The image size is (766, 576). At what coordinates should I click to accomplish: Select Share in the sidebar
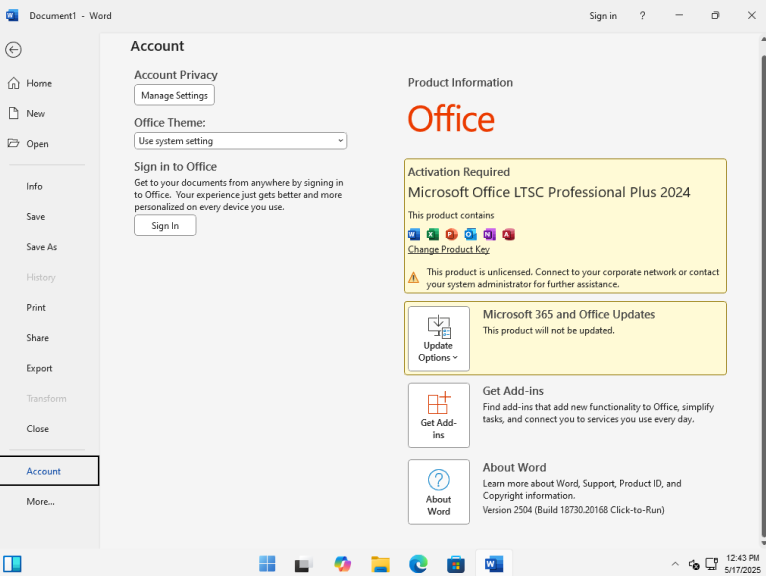pos(38,338)
